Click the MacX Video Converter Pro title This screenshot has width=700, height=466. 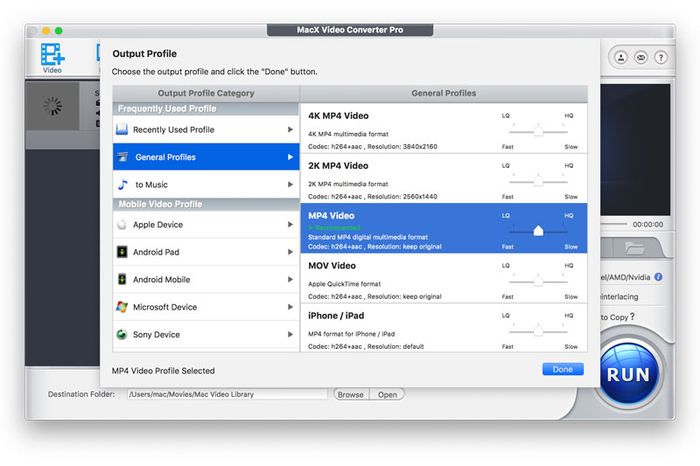click(x=350, y=30)
